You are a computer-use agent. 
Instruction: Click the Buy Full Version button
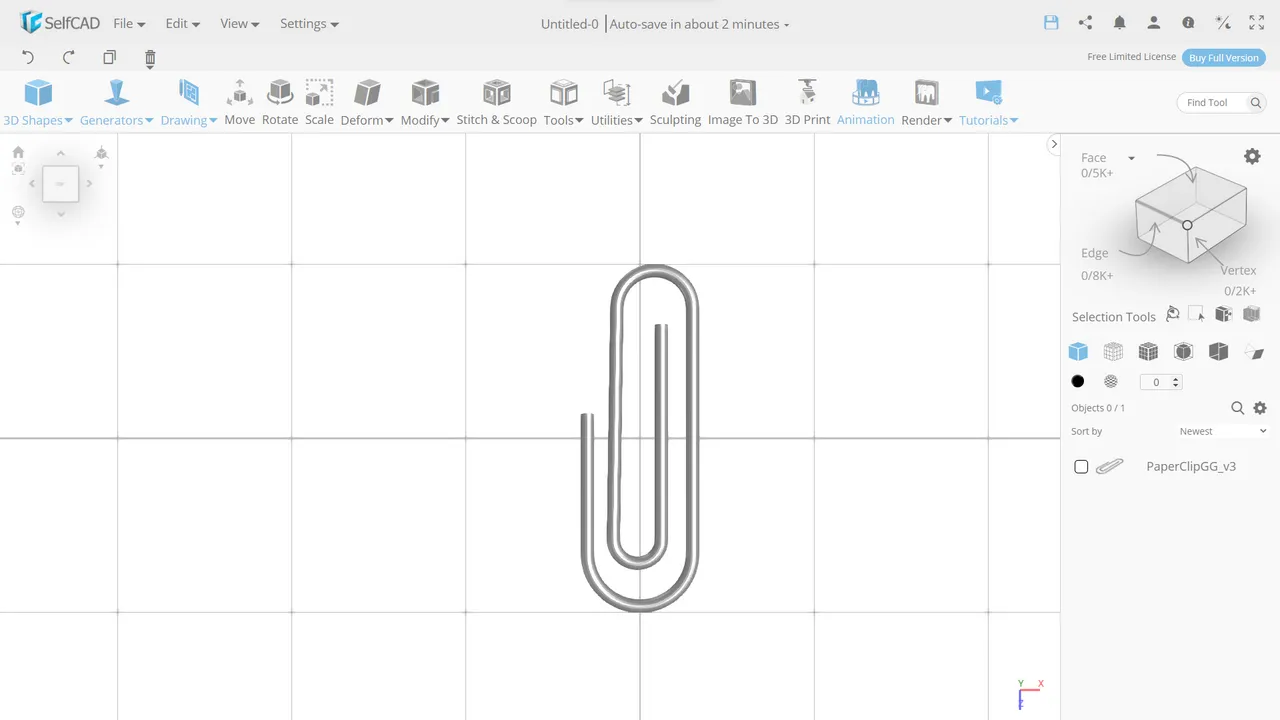[x=1223, y=58]
